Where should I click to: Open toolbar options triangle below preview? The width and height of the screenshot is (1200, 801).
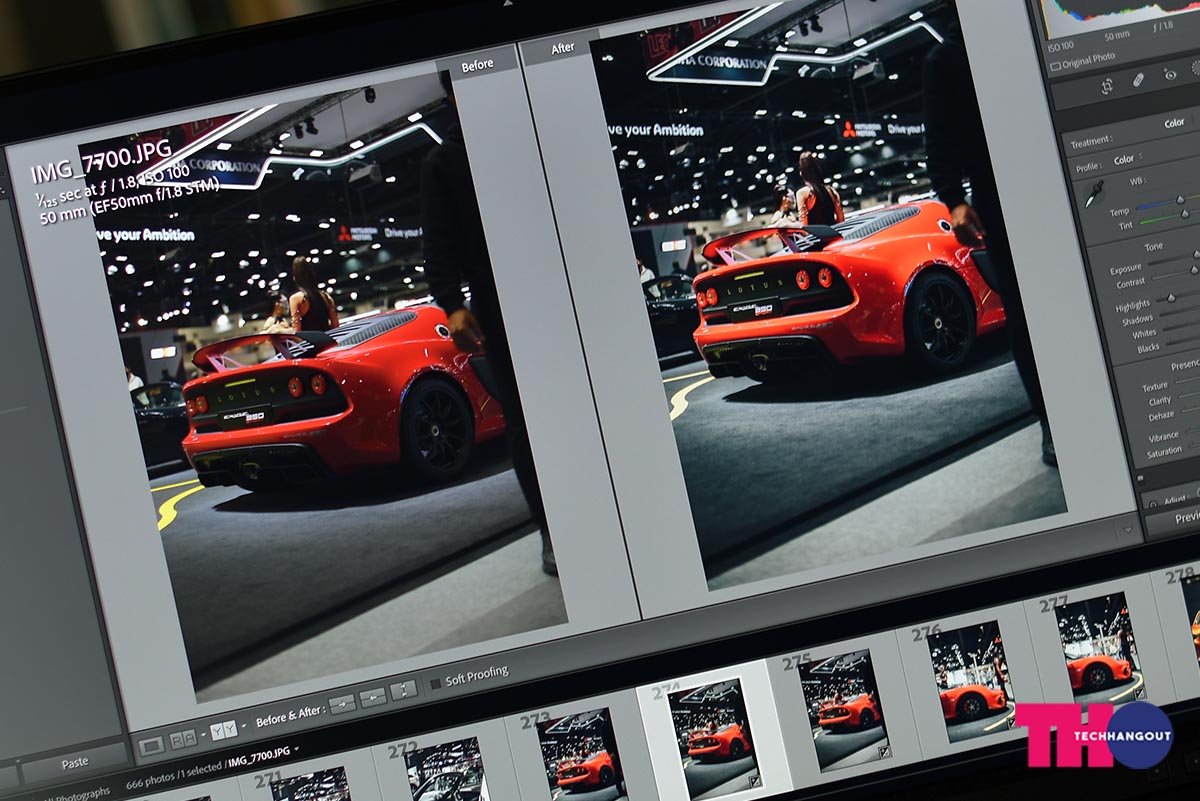[1130, 529]
